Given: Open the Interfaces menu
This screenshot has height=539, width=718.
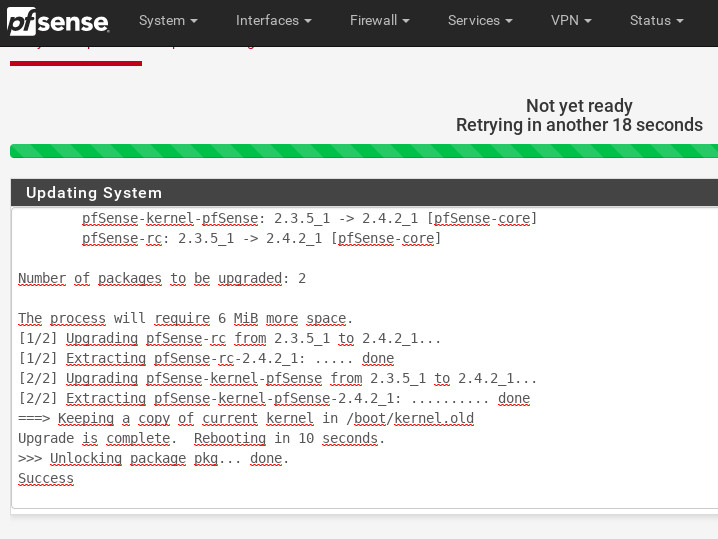Looking at the screenshot, I should [273, 21].
